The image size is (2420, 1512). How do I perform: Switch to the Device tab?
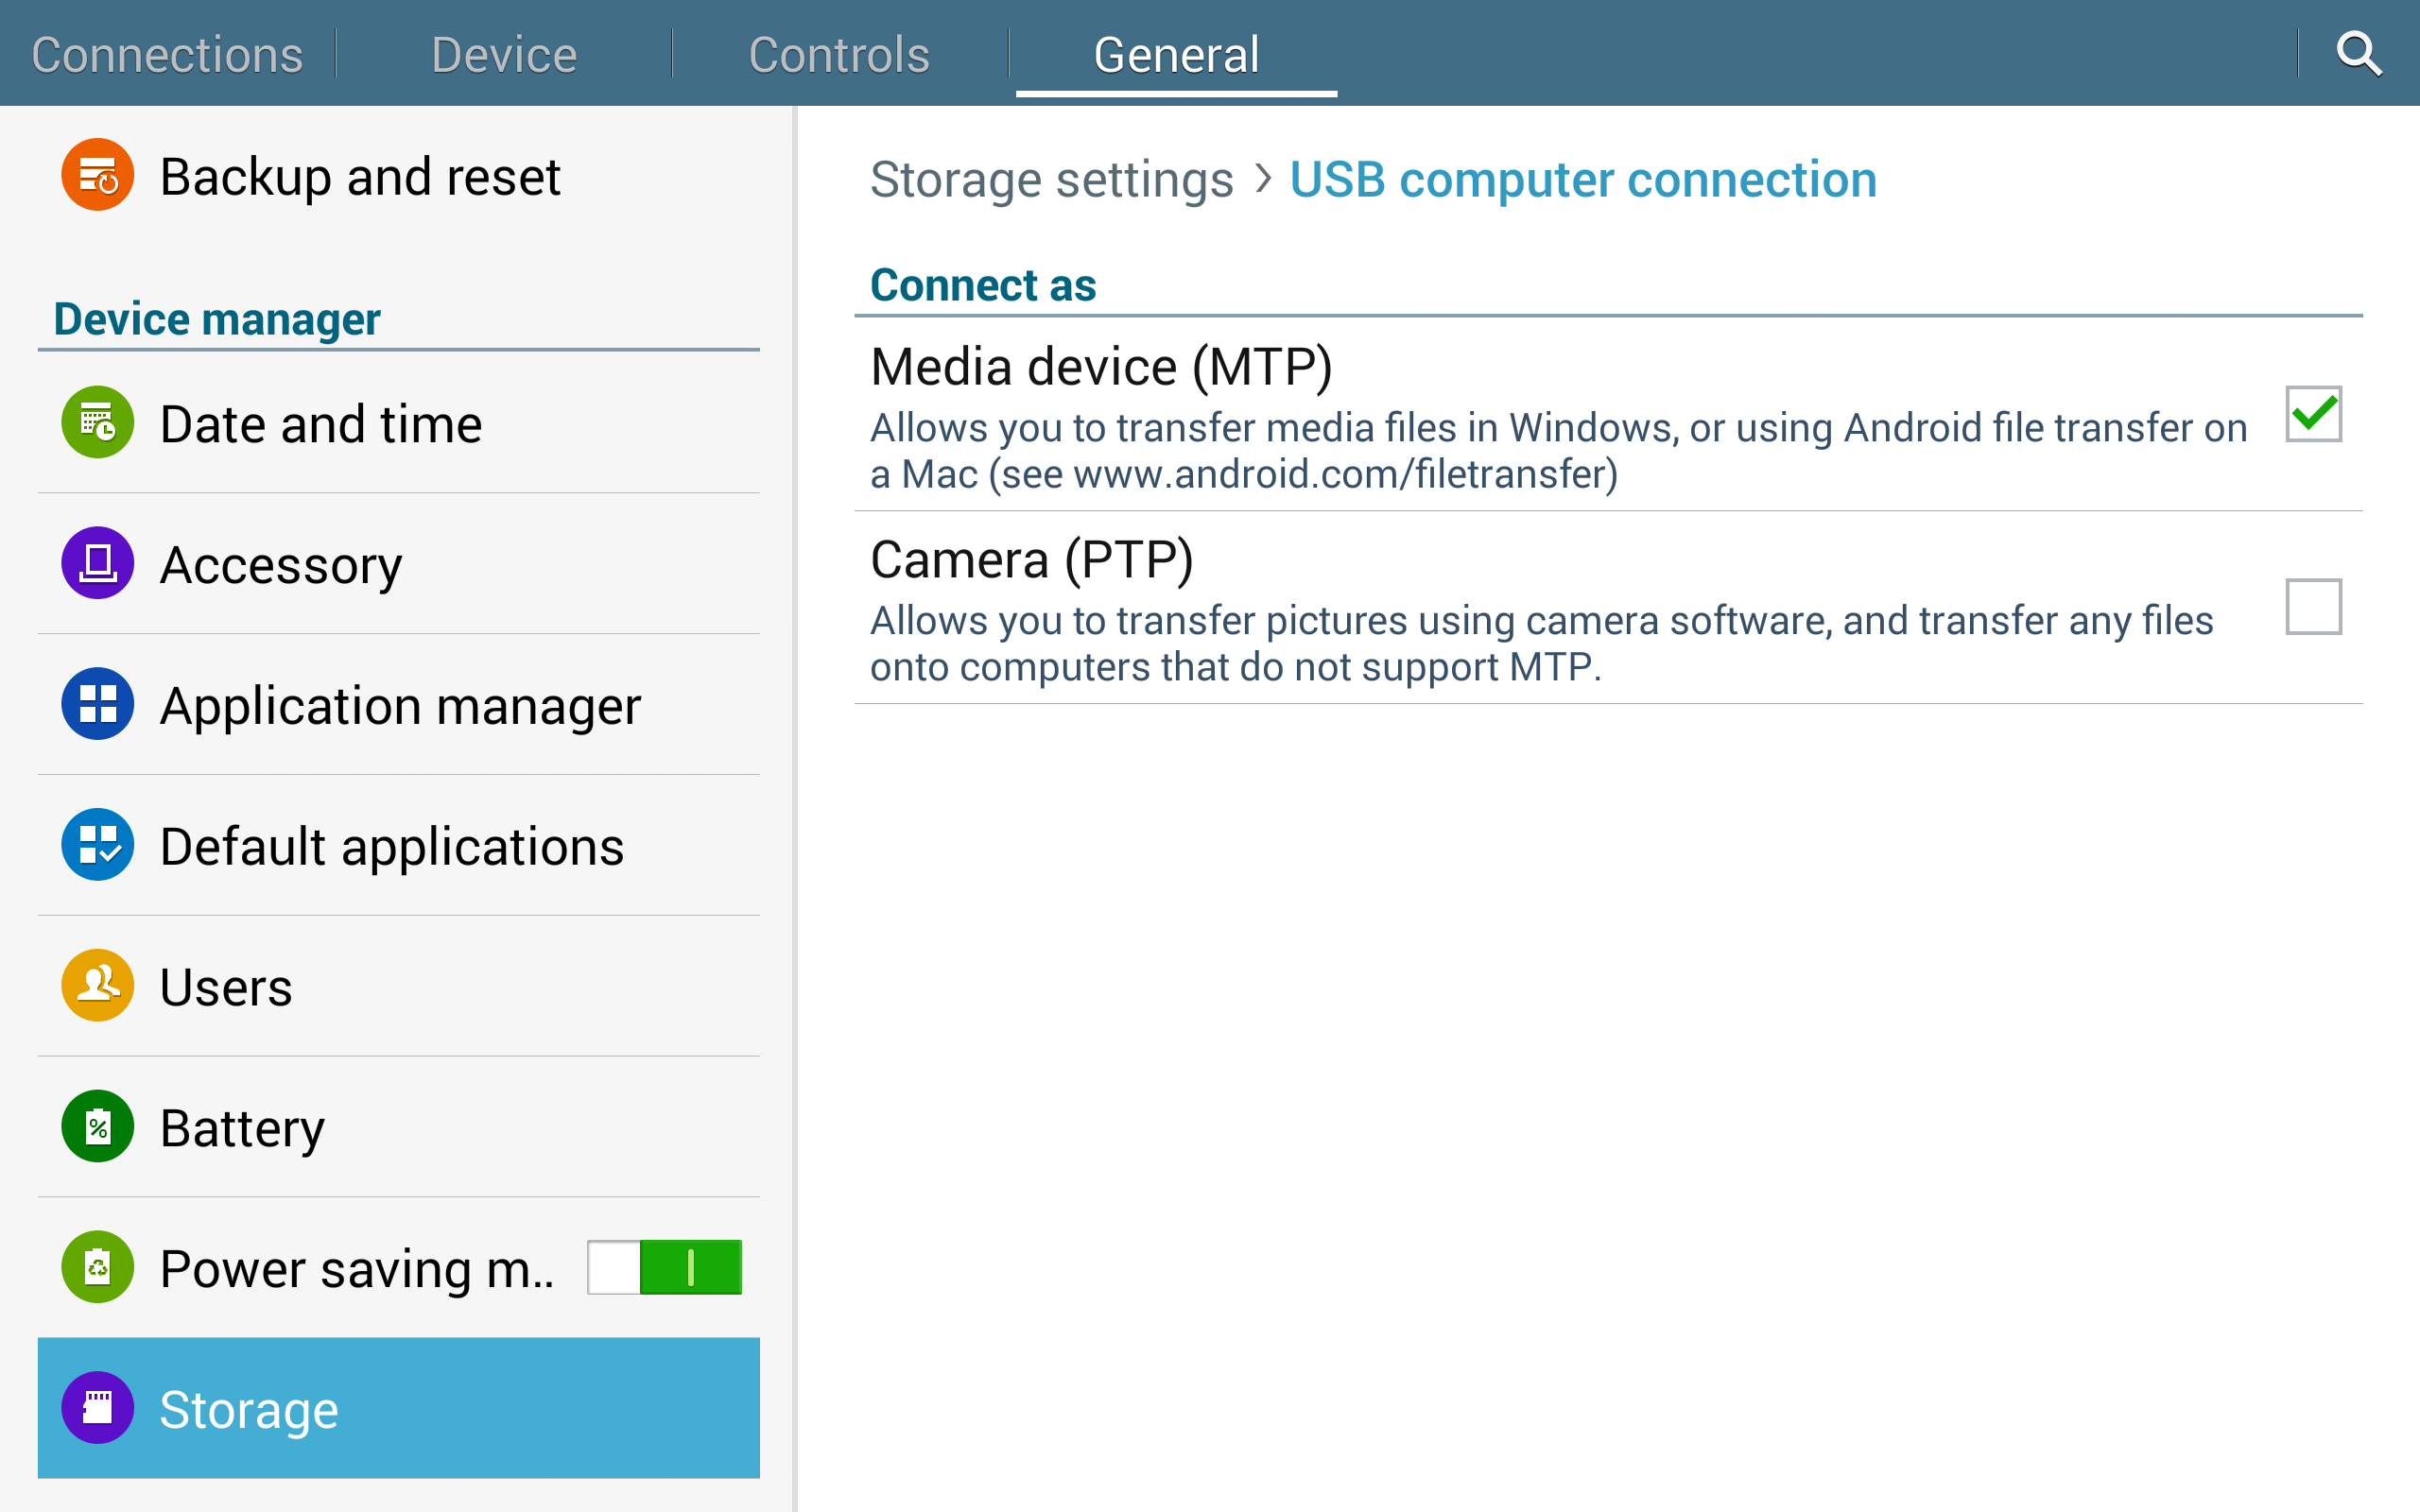tap(504, 54)
